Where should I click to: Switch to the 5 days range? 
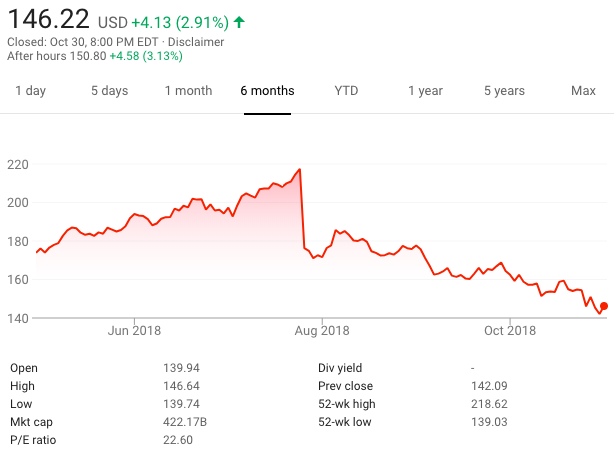[109, 91]
